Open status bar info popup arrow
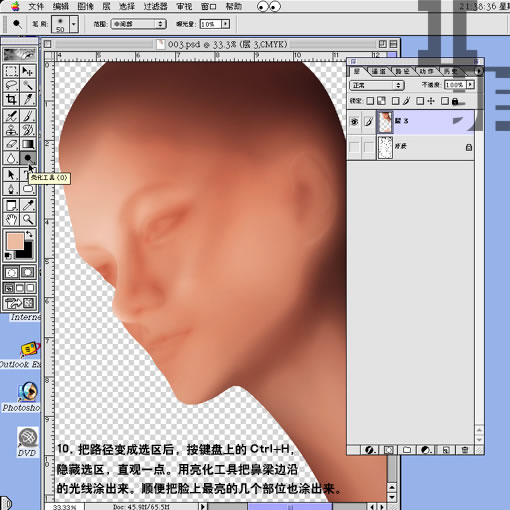The height and width of the screenshot is (510, 510). [x=202, y=506]
